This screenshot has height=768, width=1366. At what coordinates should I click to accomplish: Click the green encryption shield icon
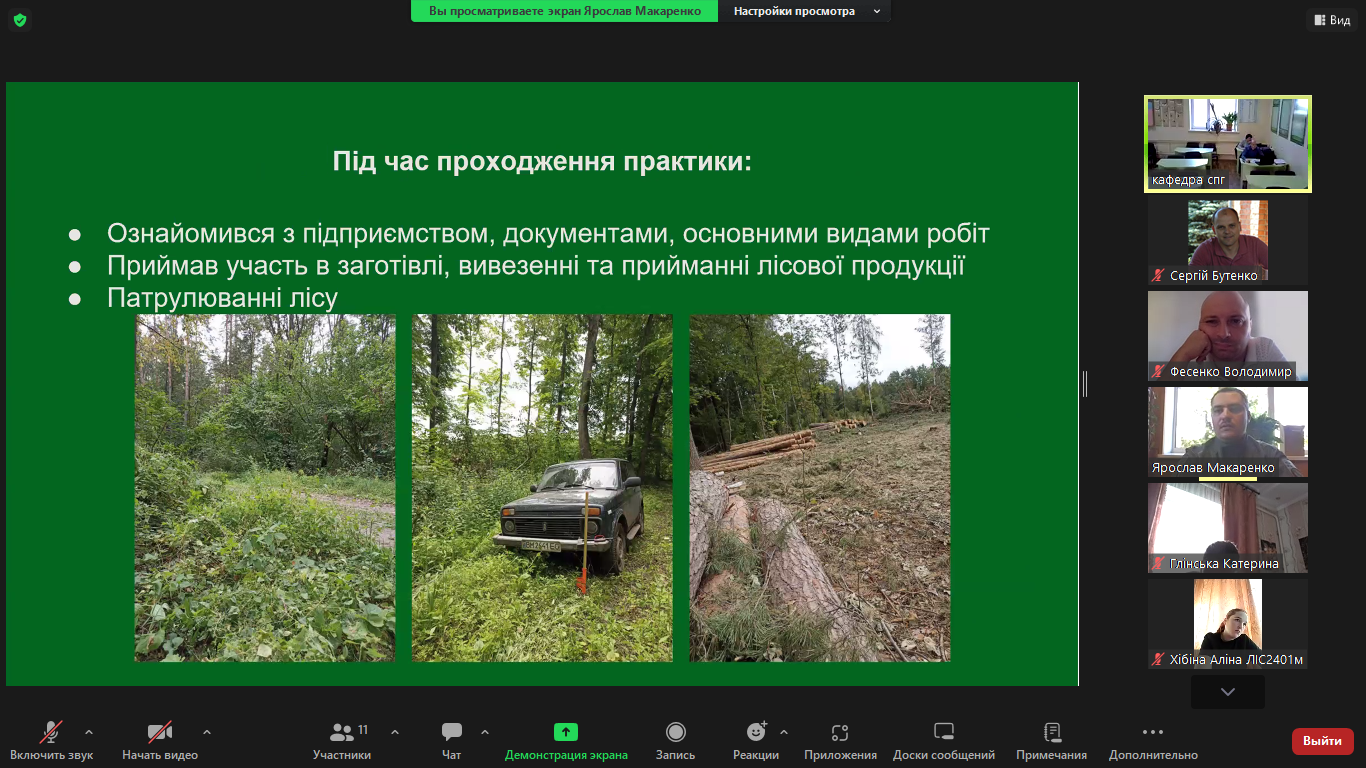click(x=20, y=20)
